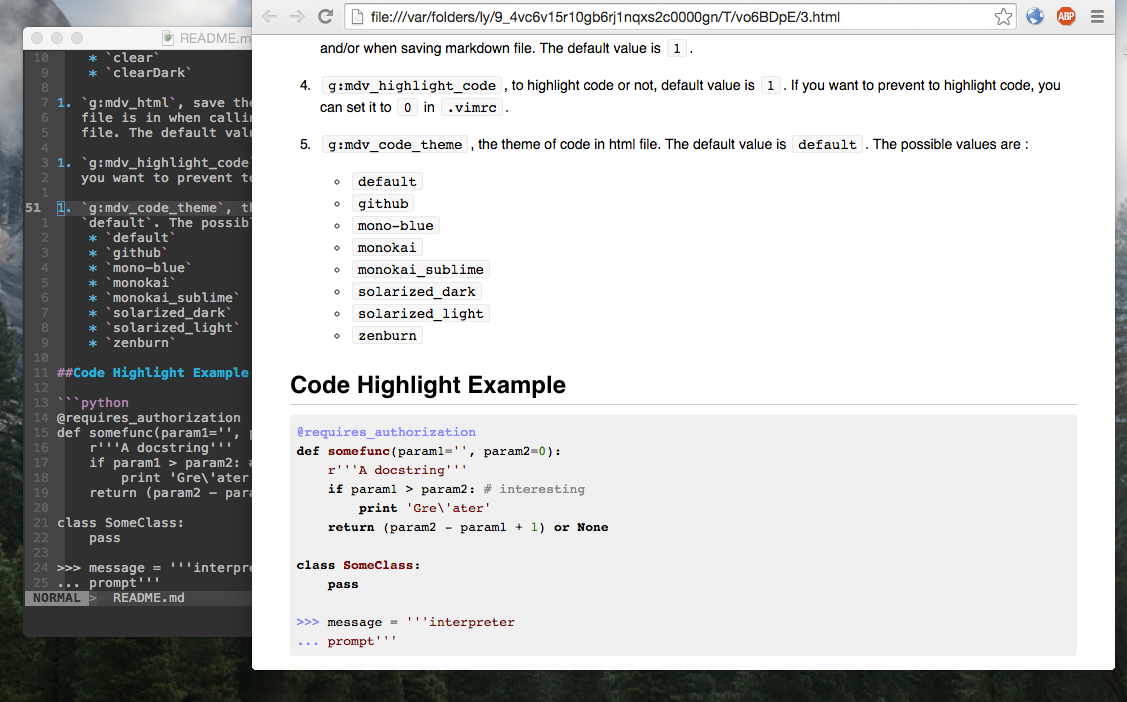Click the NORMAL mode indicator in Vim
The image size is (1127, 702).
coord(56,598)
